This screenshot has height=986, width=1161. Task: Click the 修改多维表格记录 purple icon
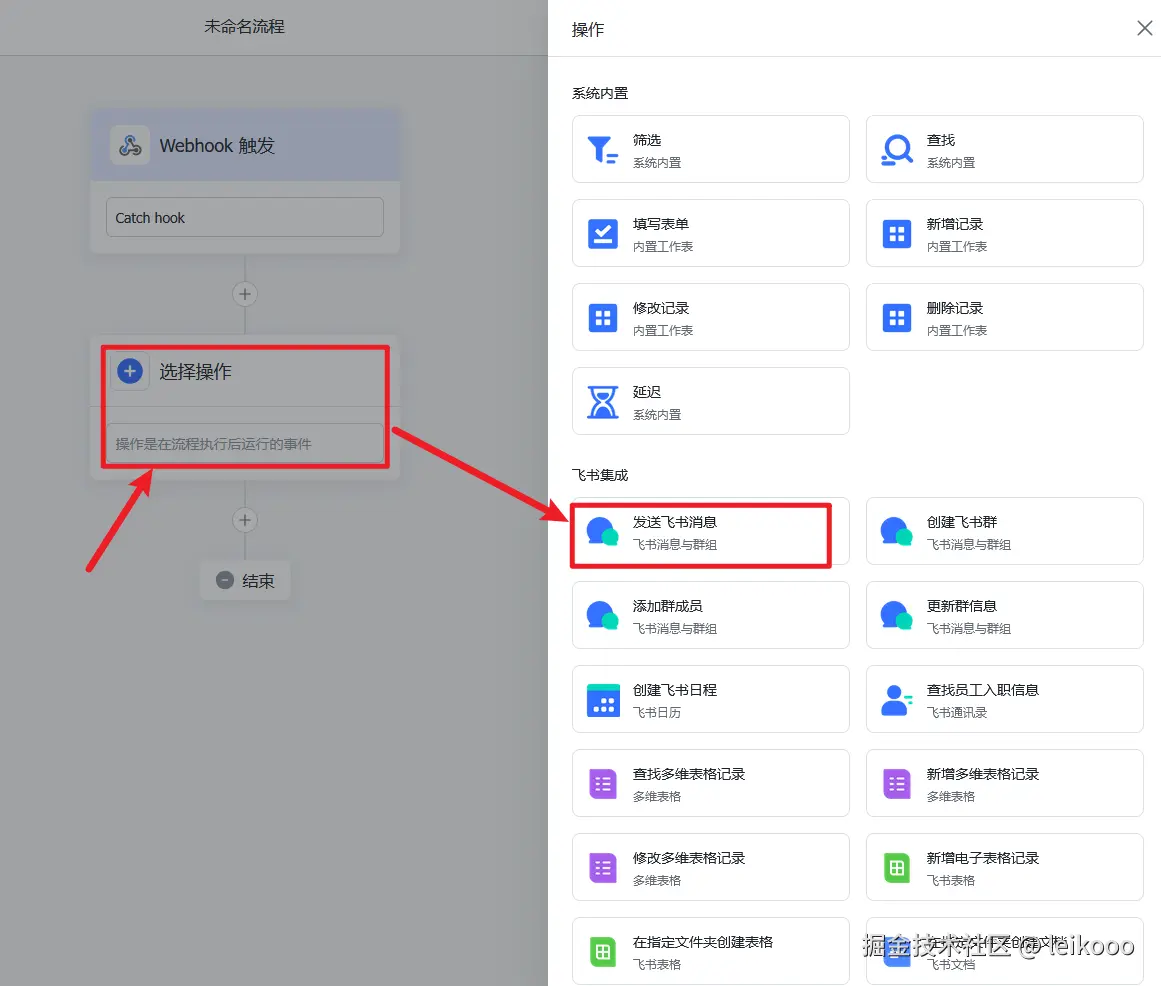click(x=603, y=868)
